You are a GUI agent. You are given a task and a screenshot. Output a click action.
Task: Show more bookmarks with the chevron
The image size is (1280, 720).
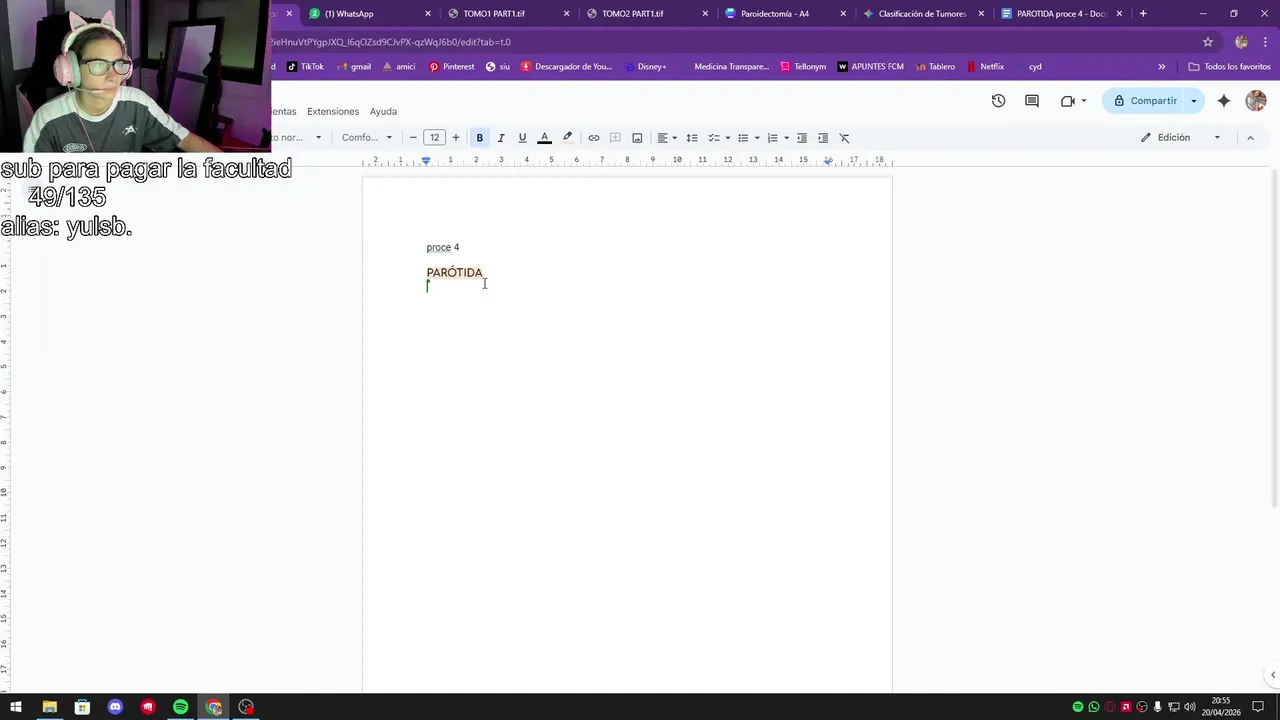(1162, 67)
